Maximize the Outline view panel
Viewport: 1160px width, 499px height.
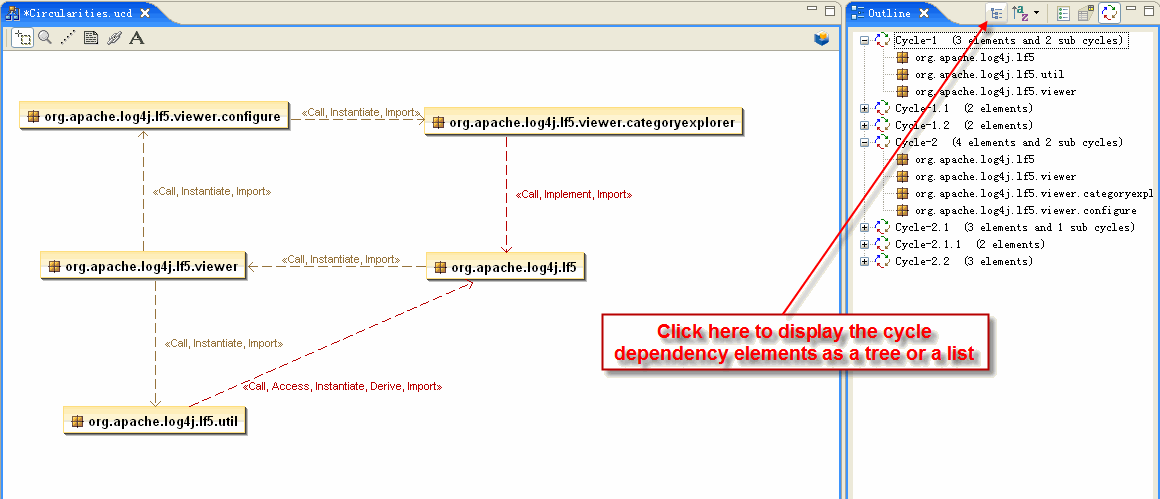[x=1149, y=10]
